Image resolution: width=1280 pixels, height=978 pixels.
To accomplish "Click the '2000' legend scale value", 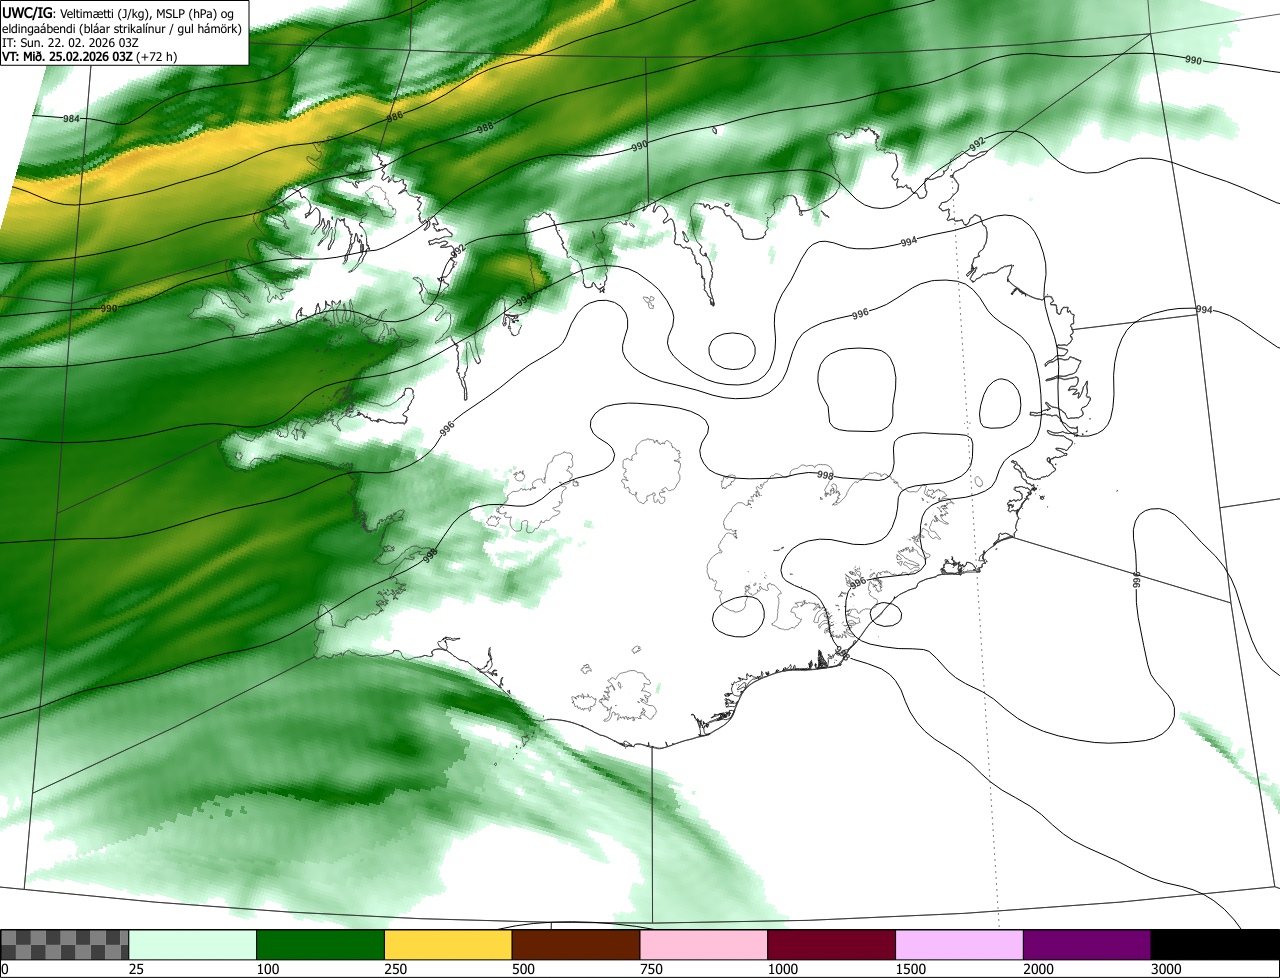I will tap(1039, 969).
